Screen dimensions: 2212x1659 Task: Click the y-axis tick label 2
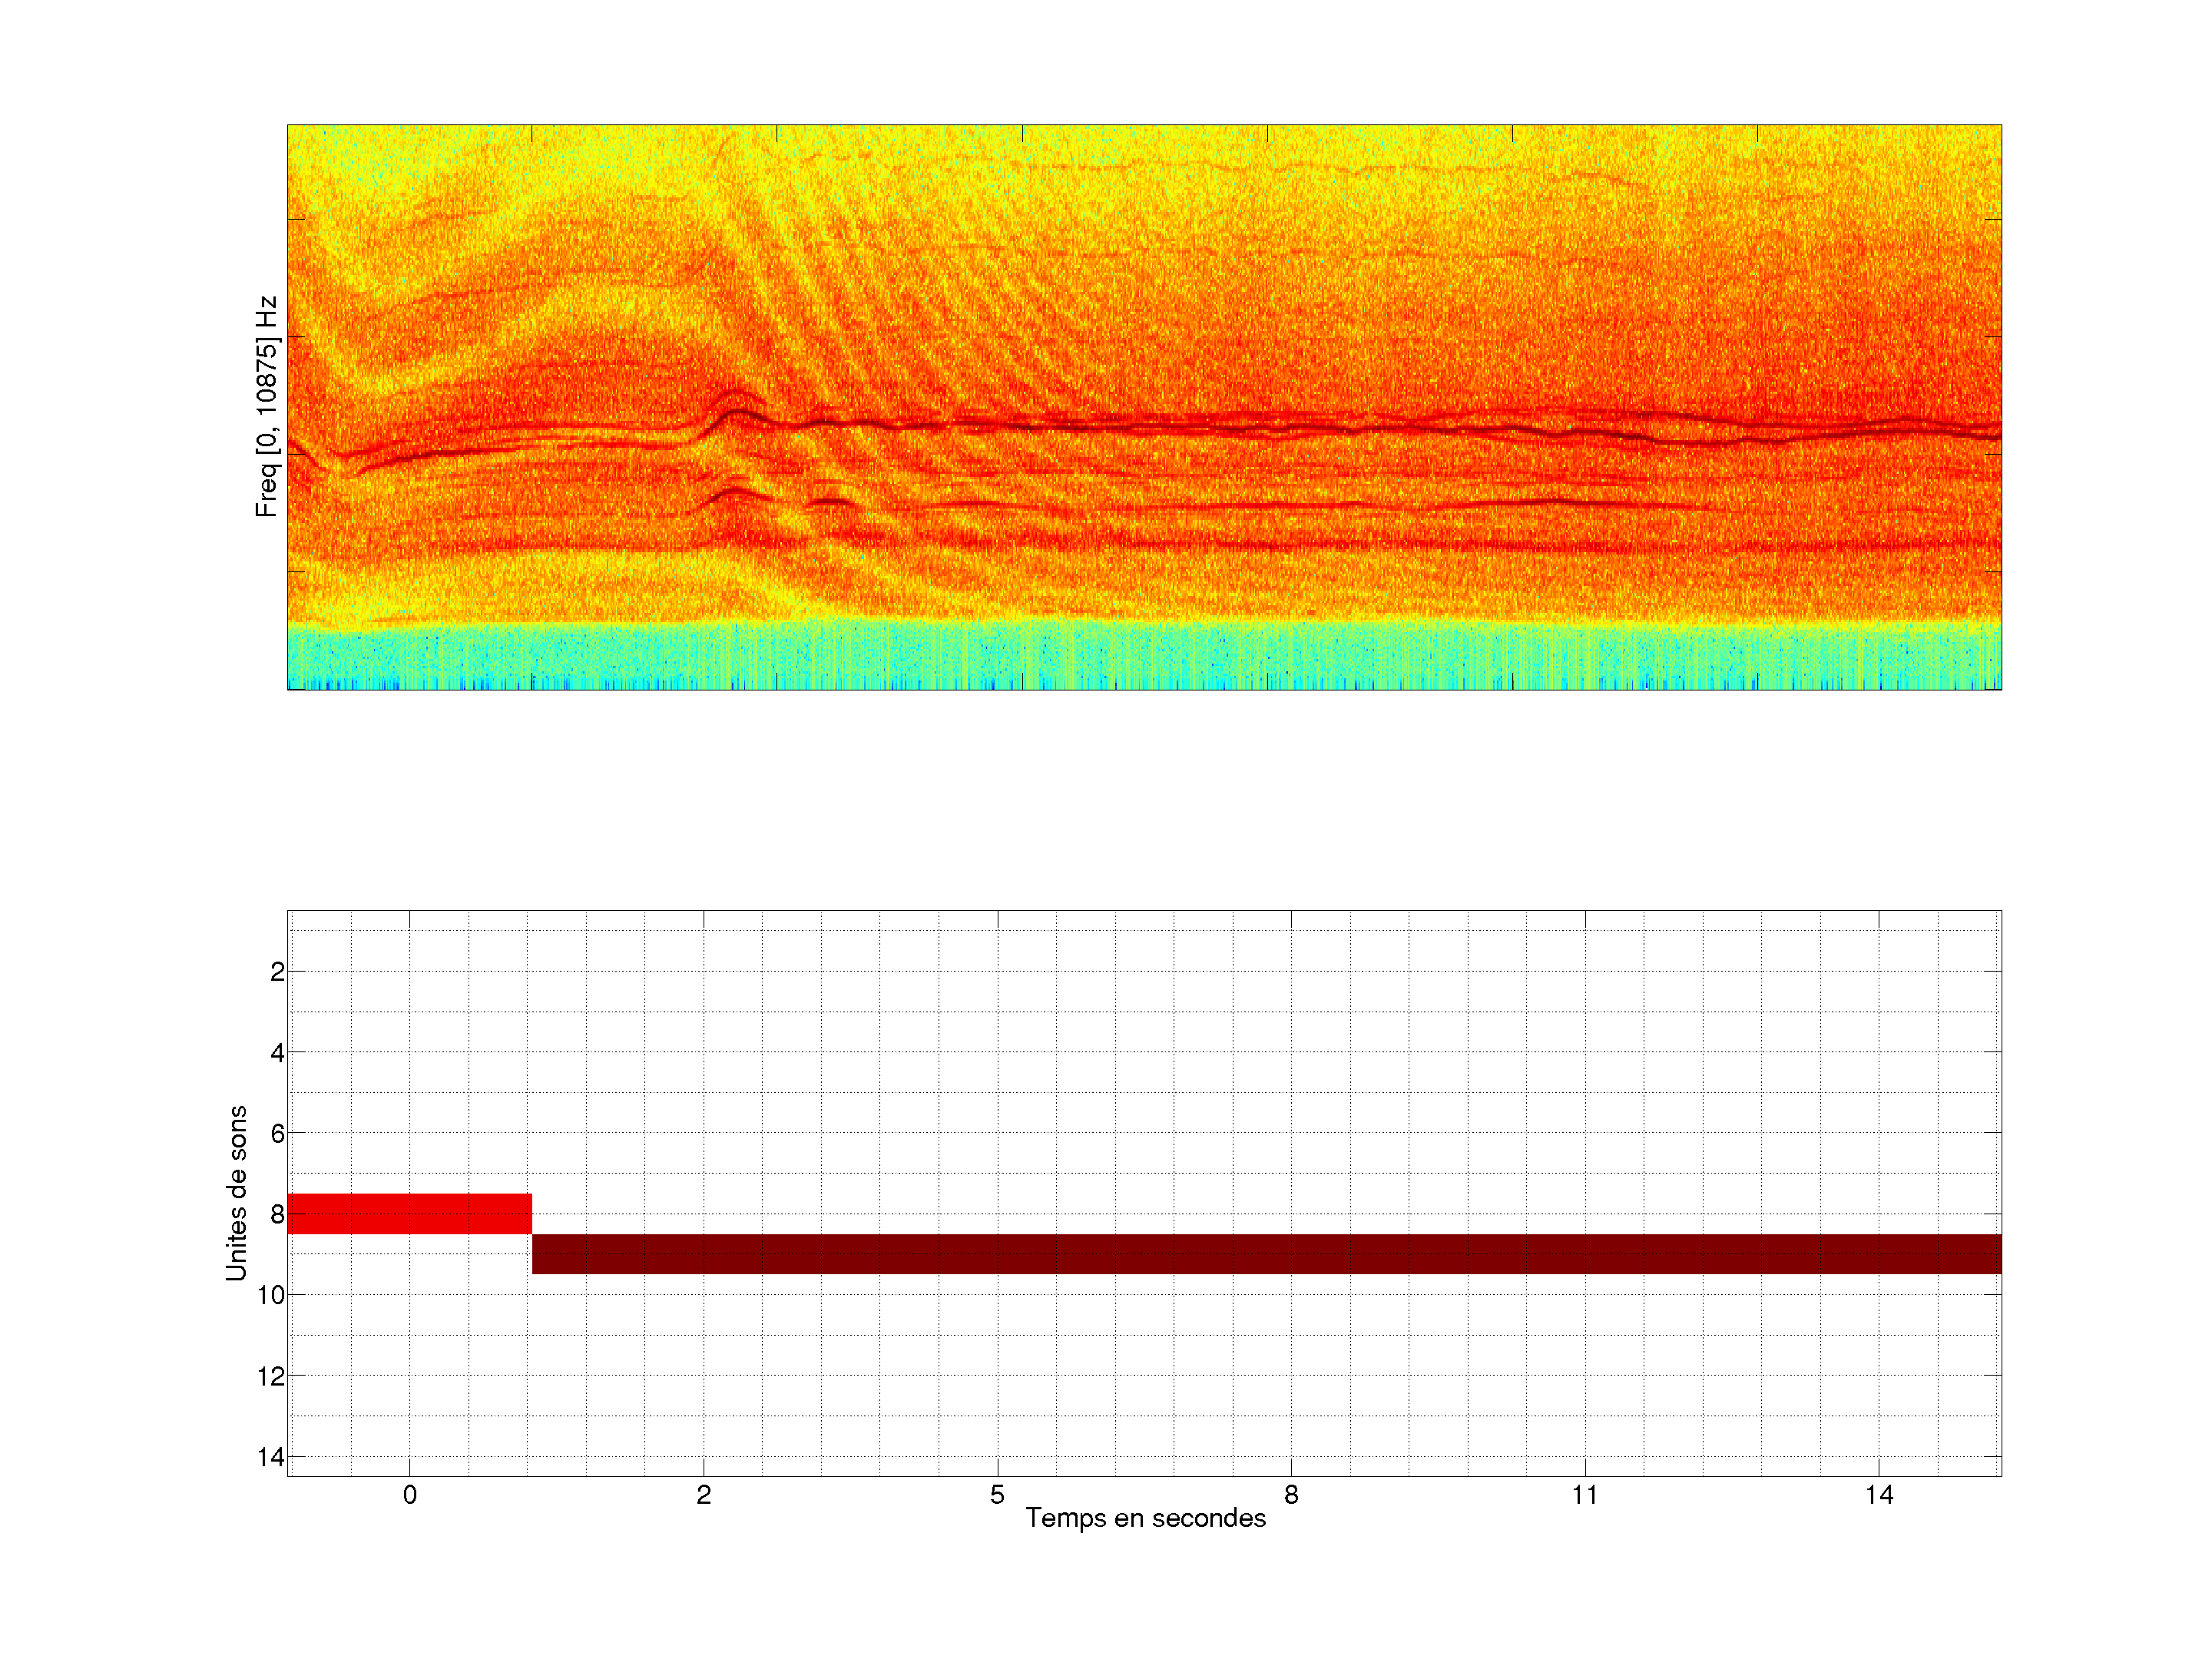[277, 972]
